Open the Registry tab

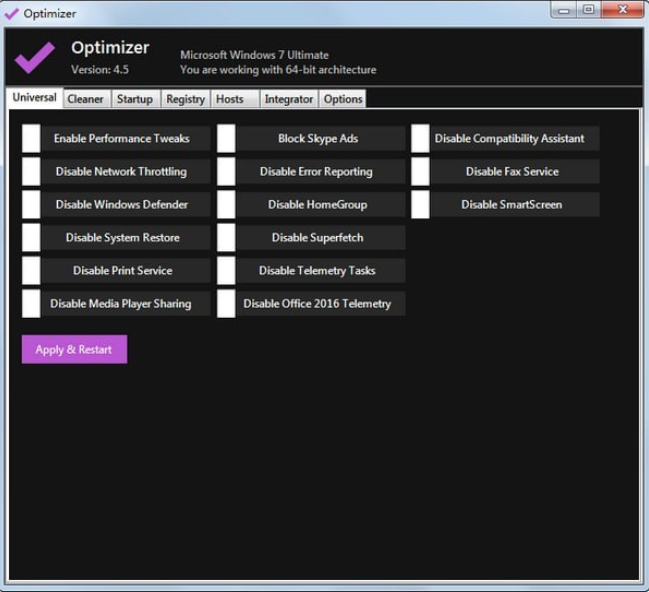tap(185, 99)
